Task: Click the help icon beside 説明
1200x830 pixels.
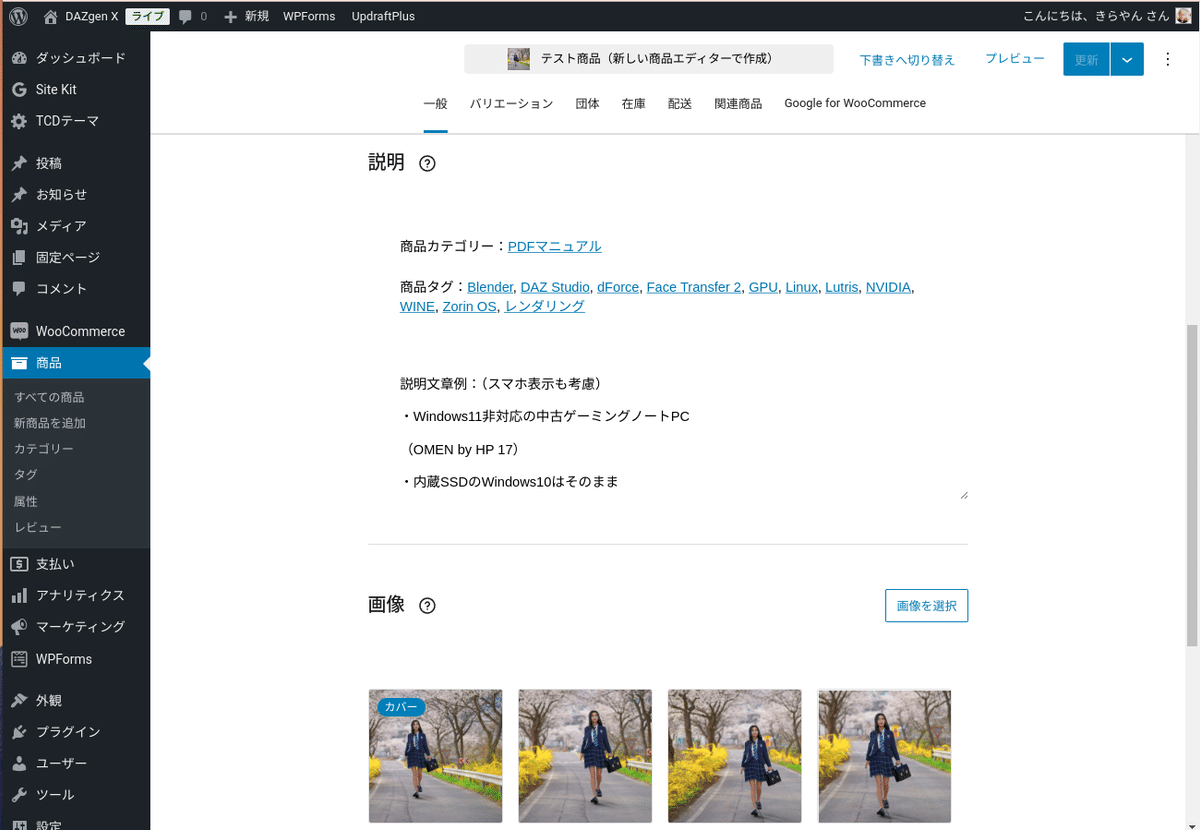Action: (427, 164)
